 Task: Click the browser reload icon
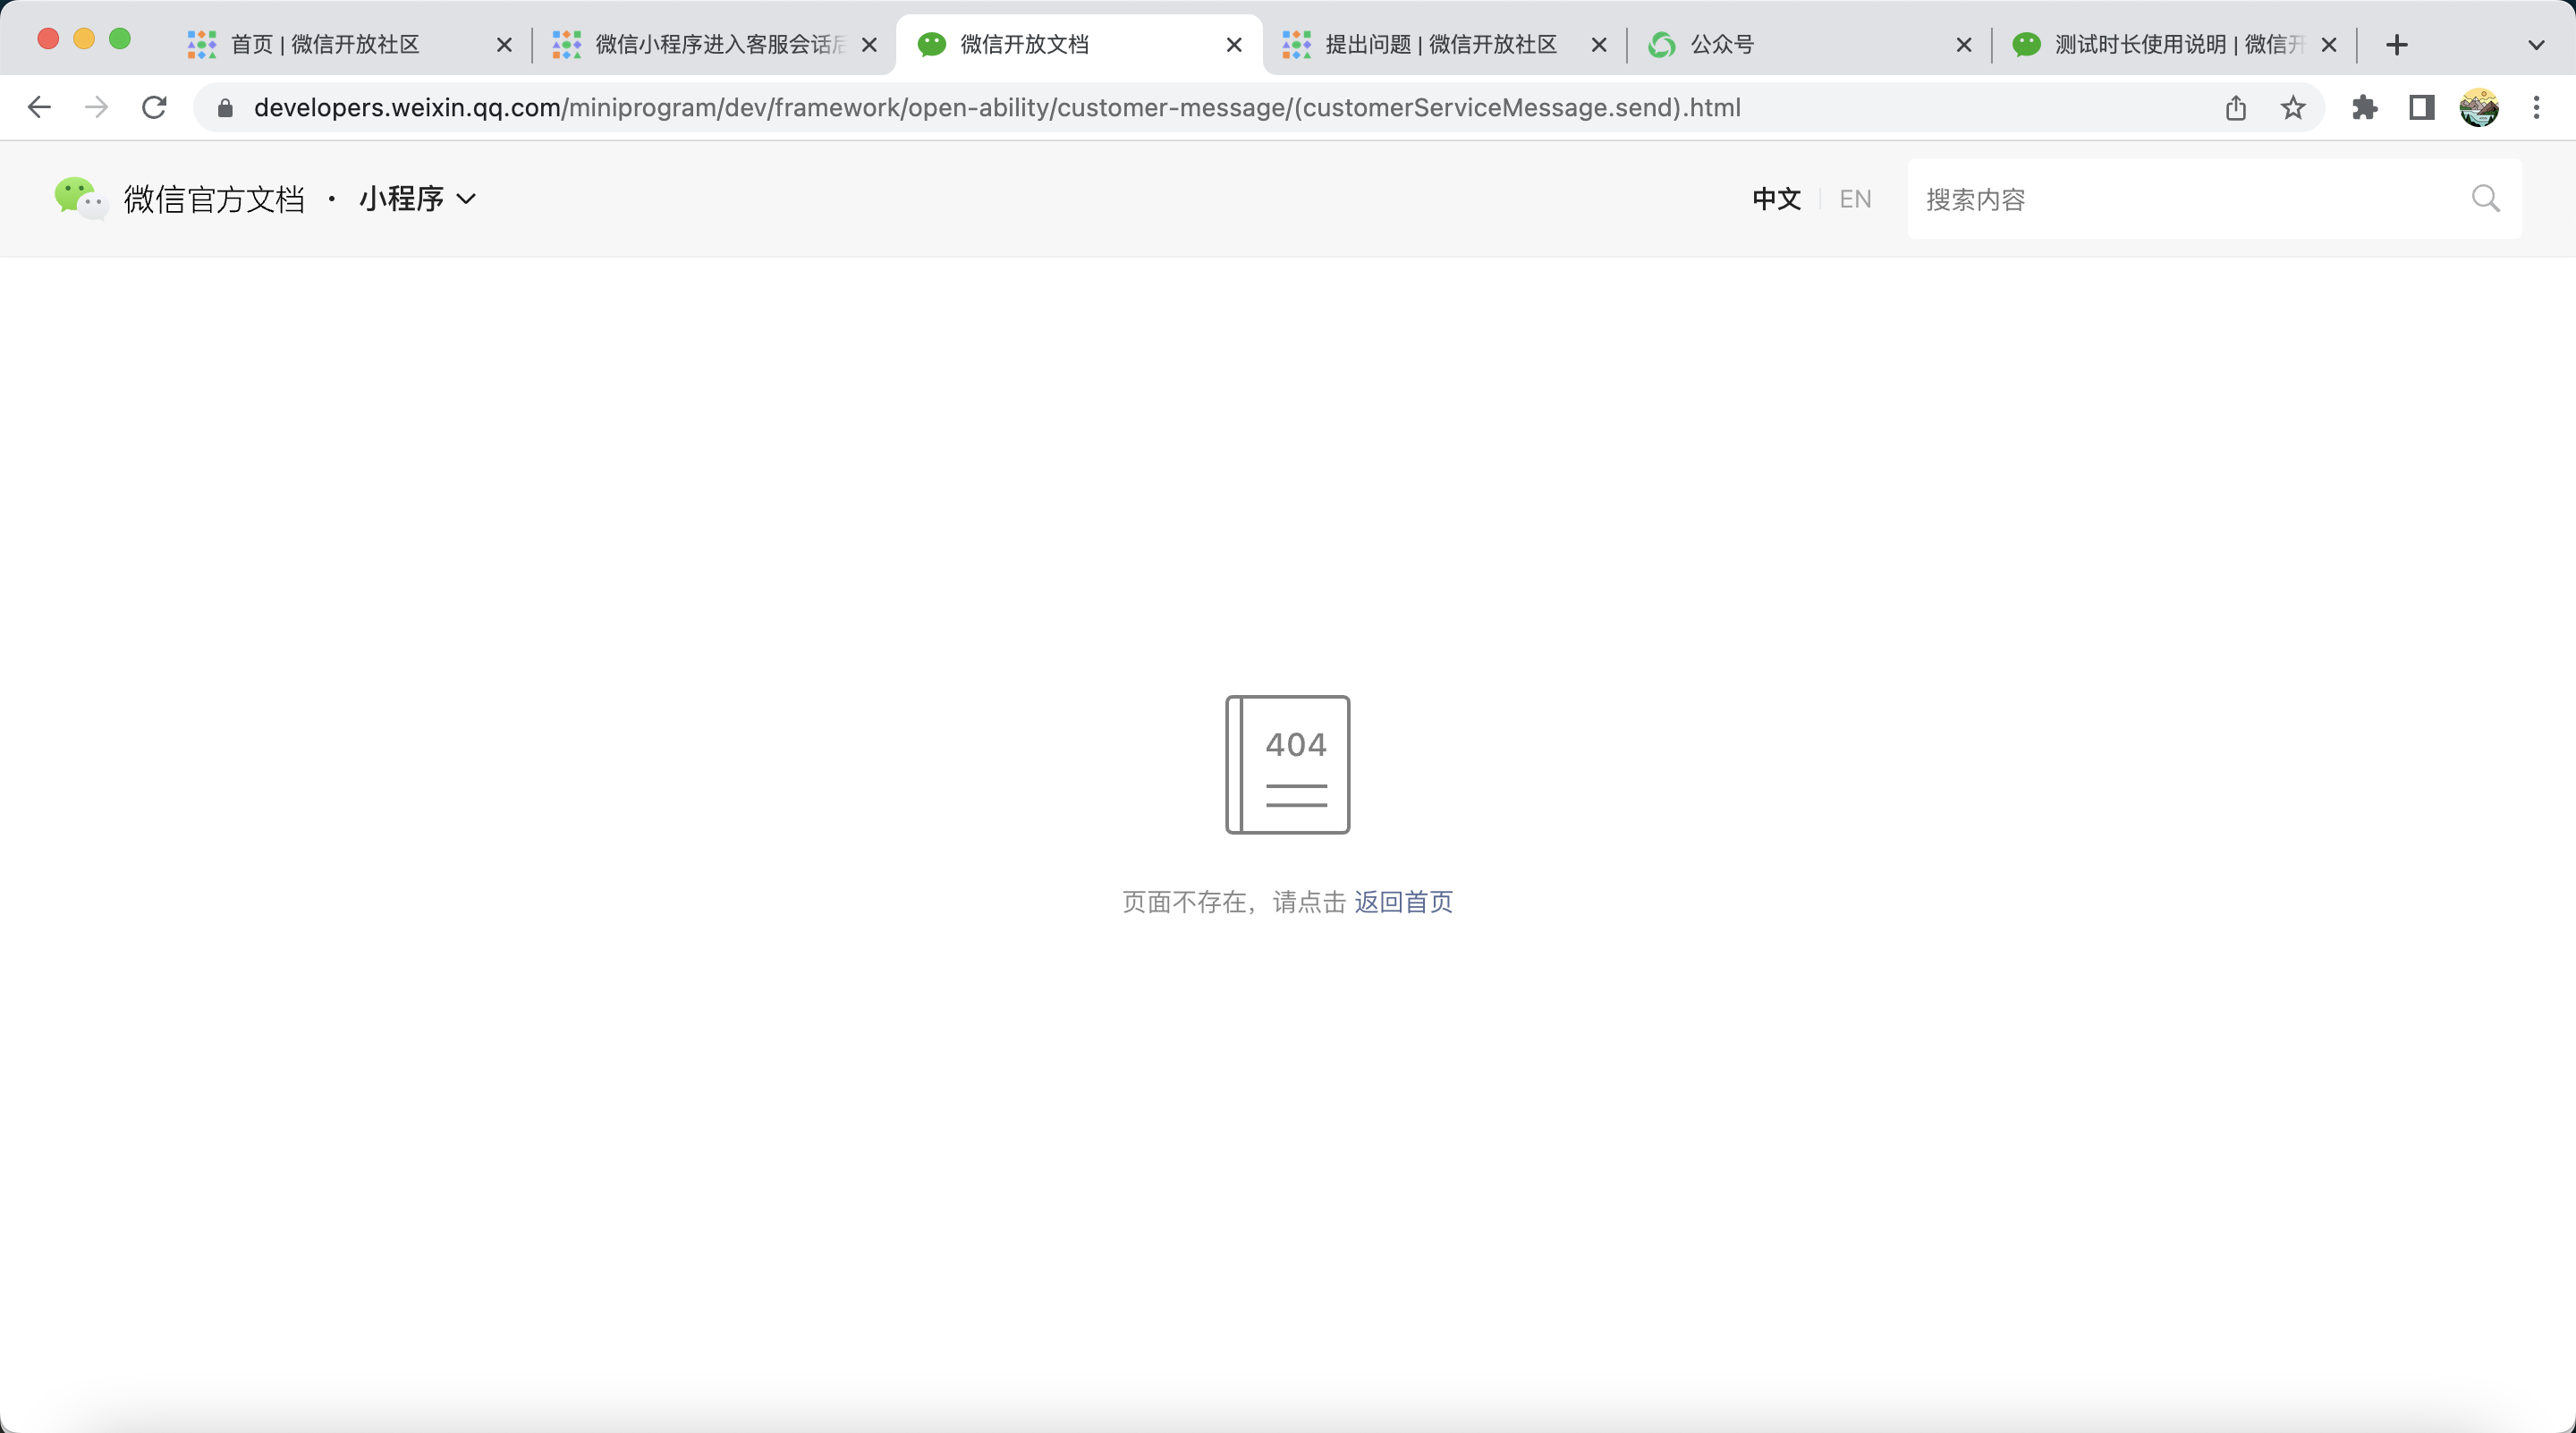(154, 107)
